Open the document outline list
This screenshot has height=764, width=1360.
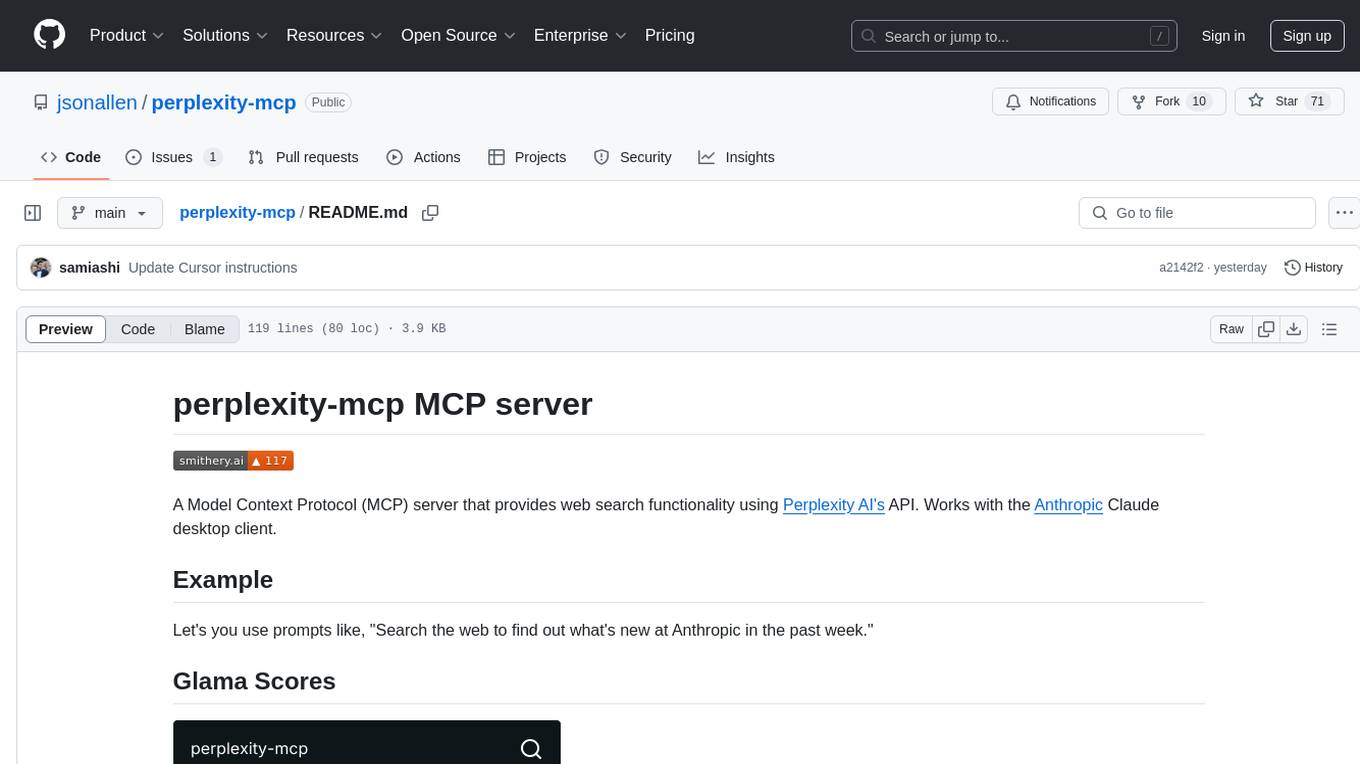tap(1329, 329)
